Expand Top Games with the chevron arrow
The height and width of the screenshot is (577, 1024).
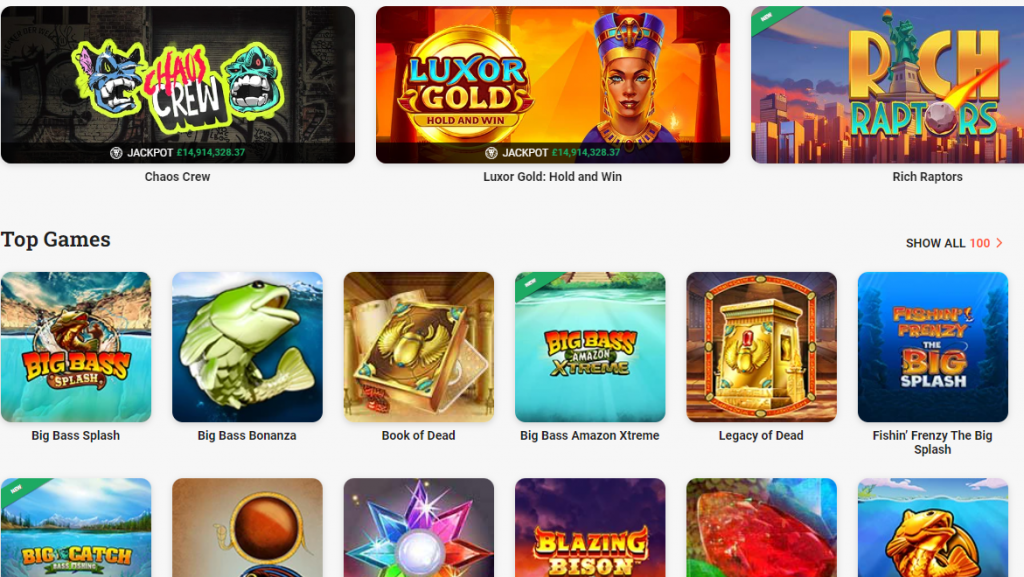pos(999,243)
